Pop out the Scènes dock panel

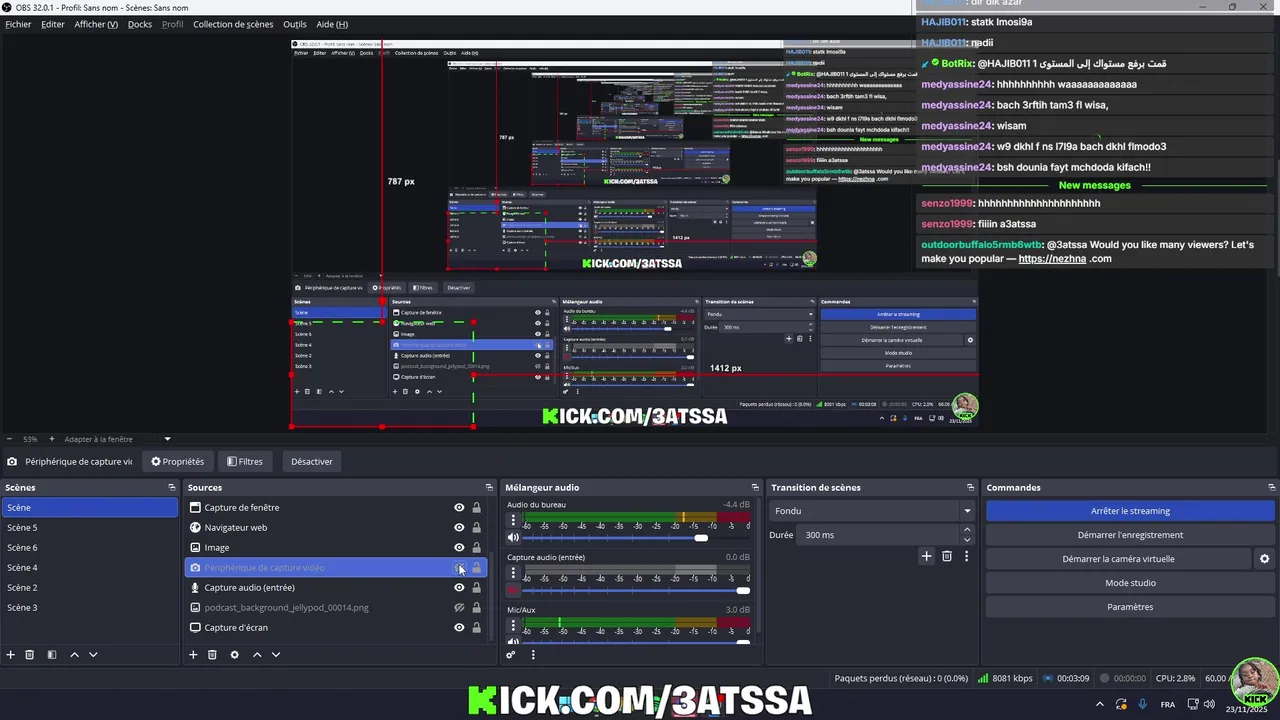point(172,487)
